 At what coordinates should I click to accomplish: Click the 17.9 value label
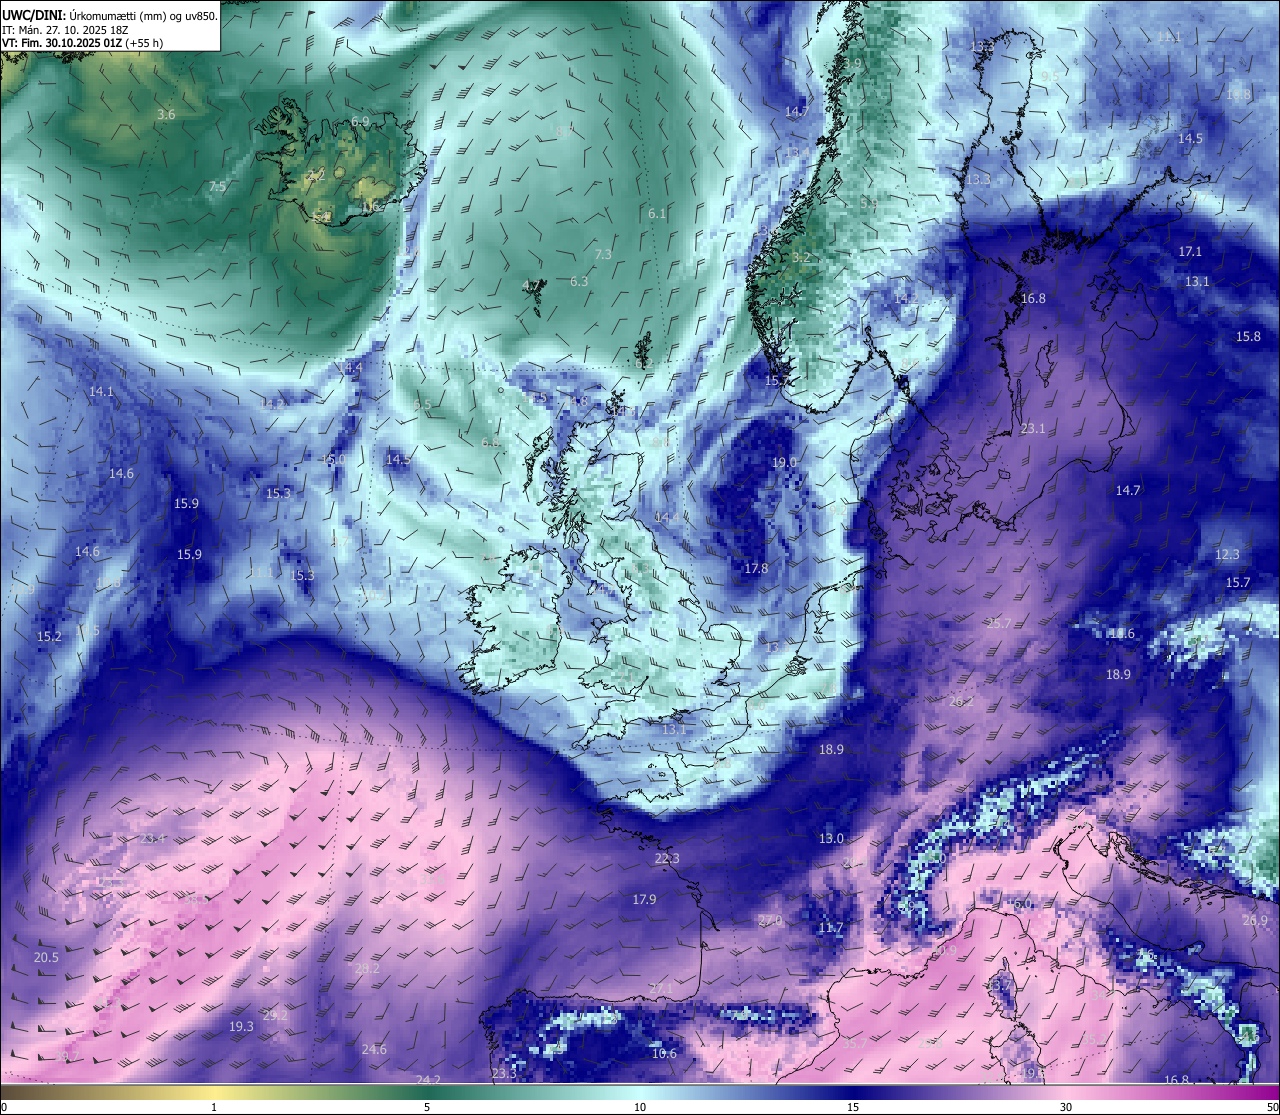(644, 900)
